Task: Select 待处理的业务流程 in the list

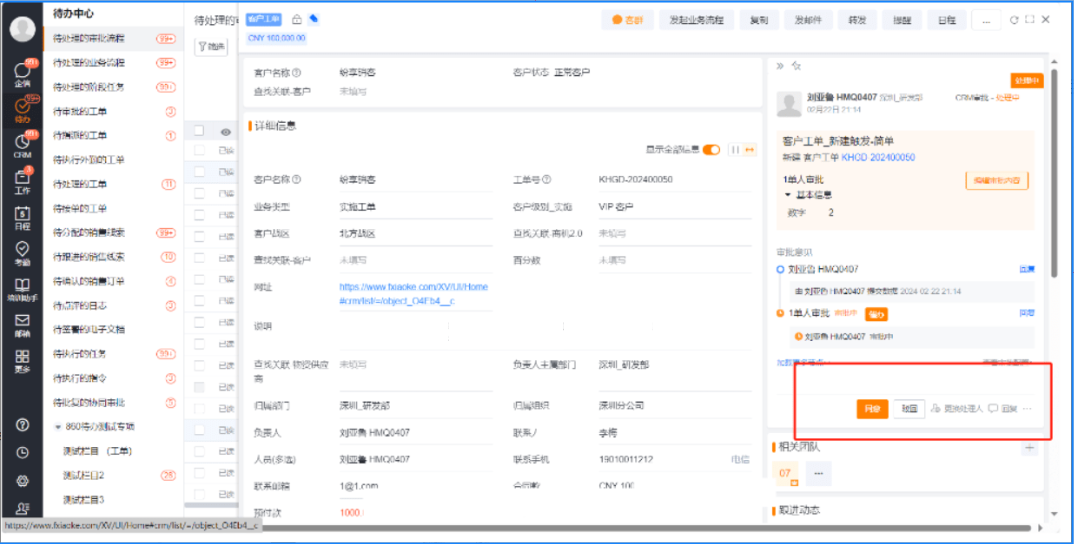Action: point(113,62)
